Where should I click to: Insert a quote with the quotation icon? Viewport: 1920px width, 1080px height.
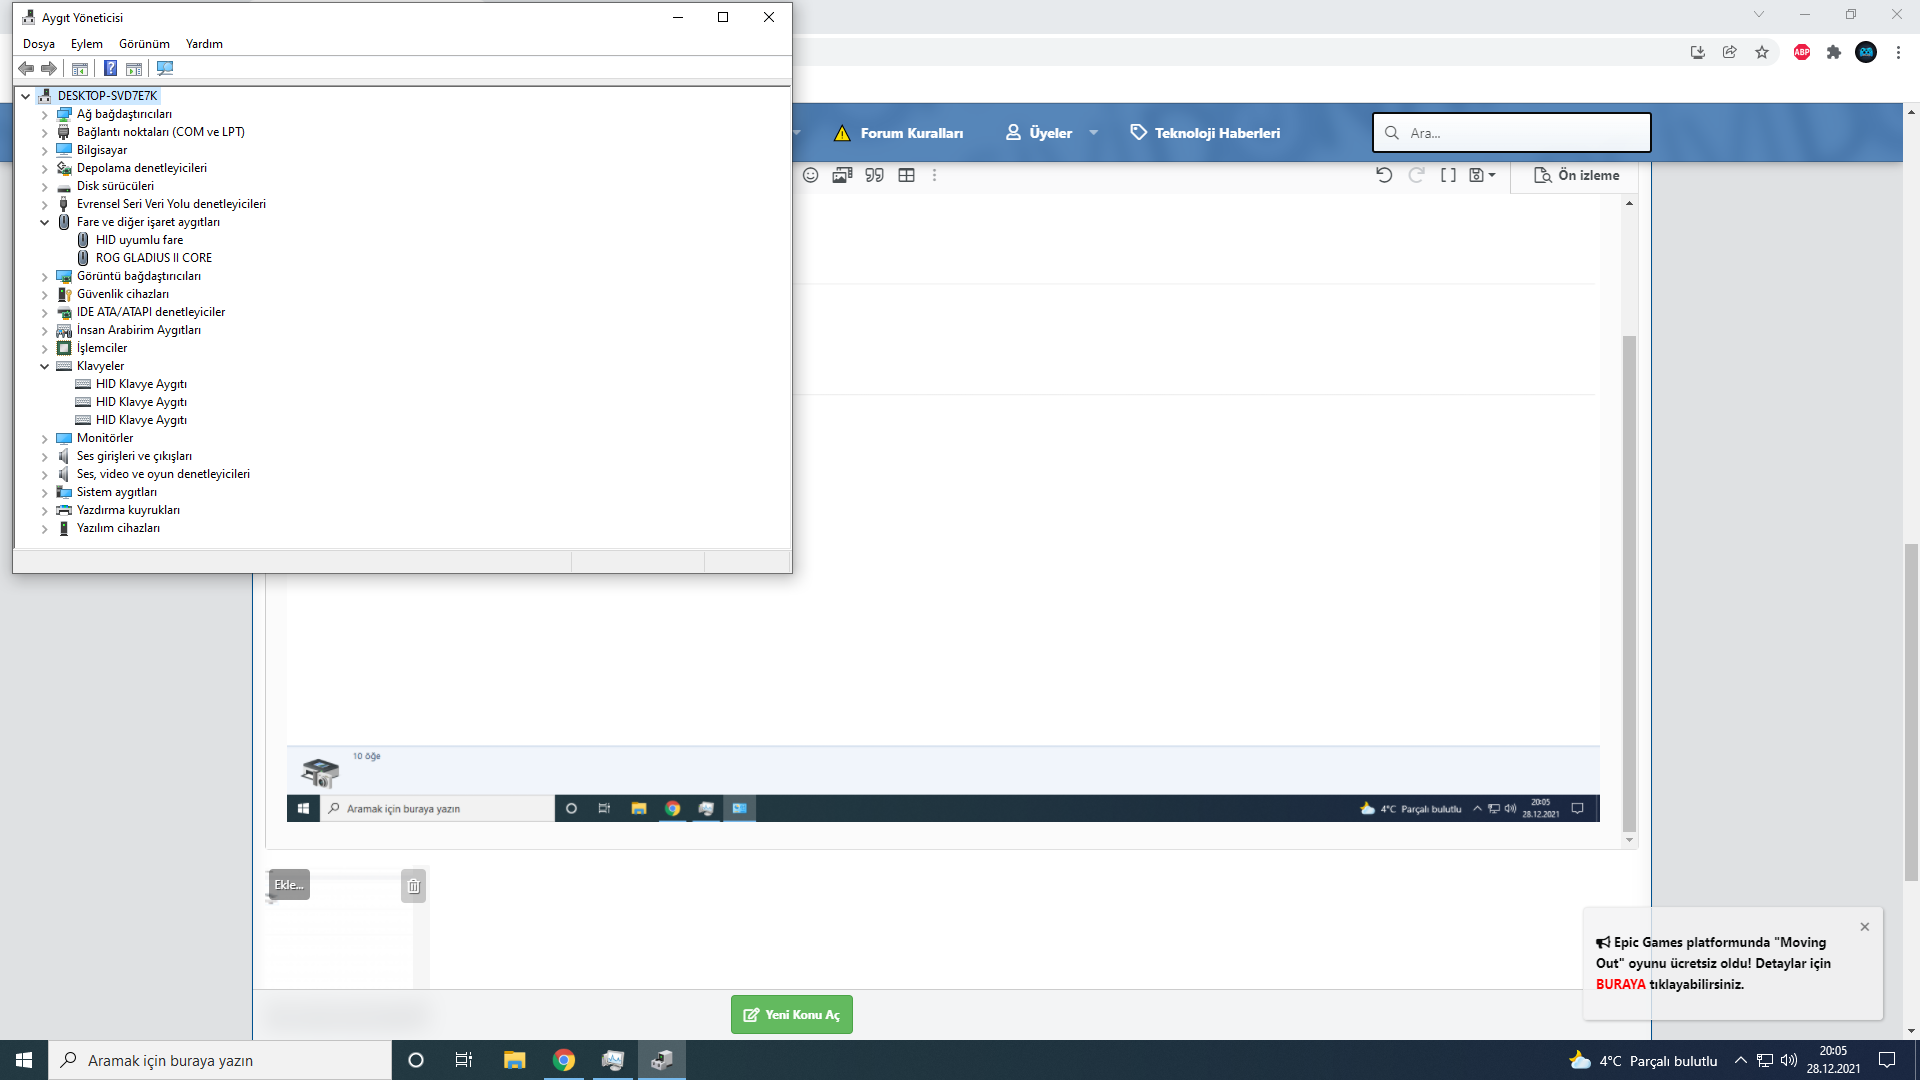point(874,175)
